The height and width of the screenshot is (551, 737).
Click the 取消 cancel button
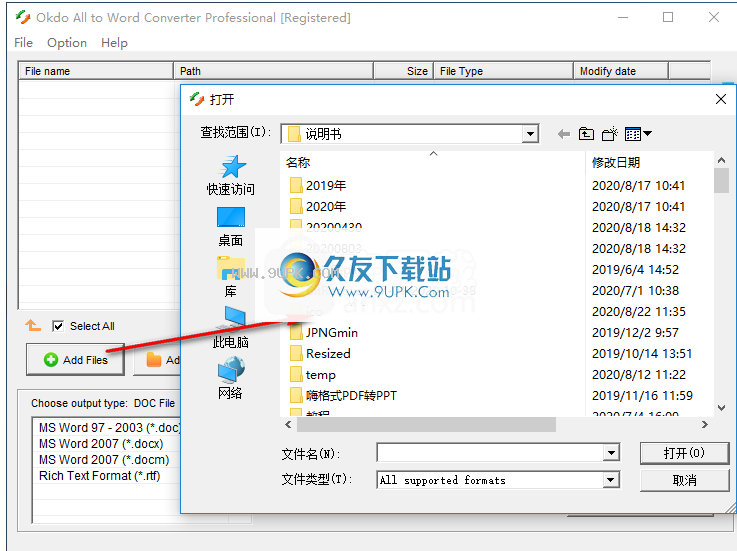[684, 480]
